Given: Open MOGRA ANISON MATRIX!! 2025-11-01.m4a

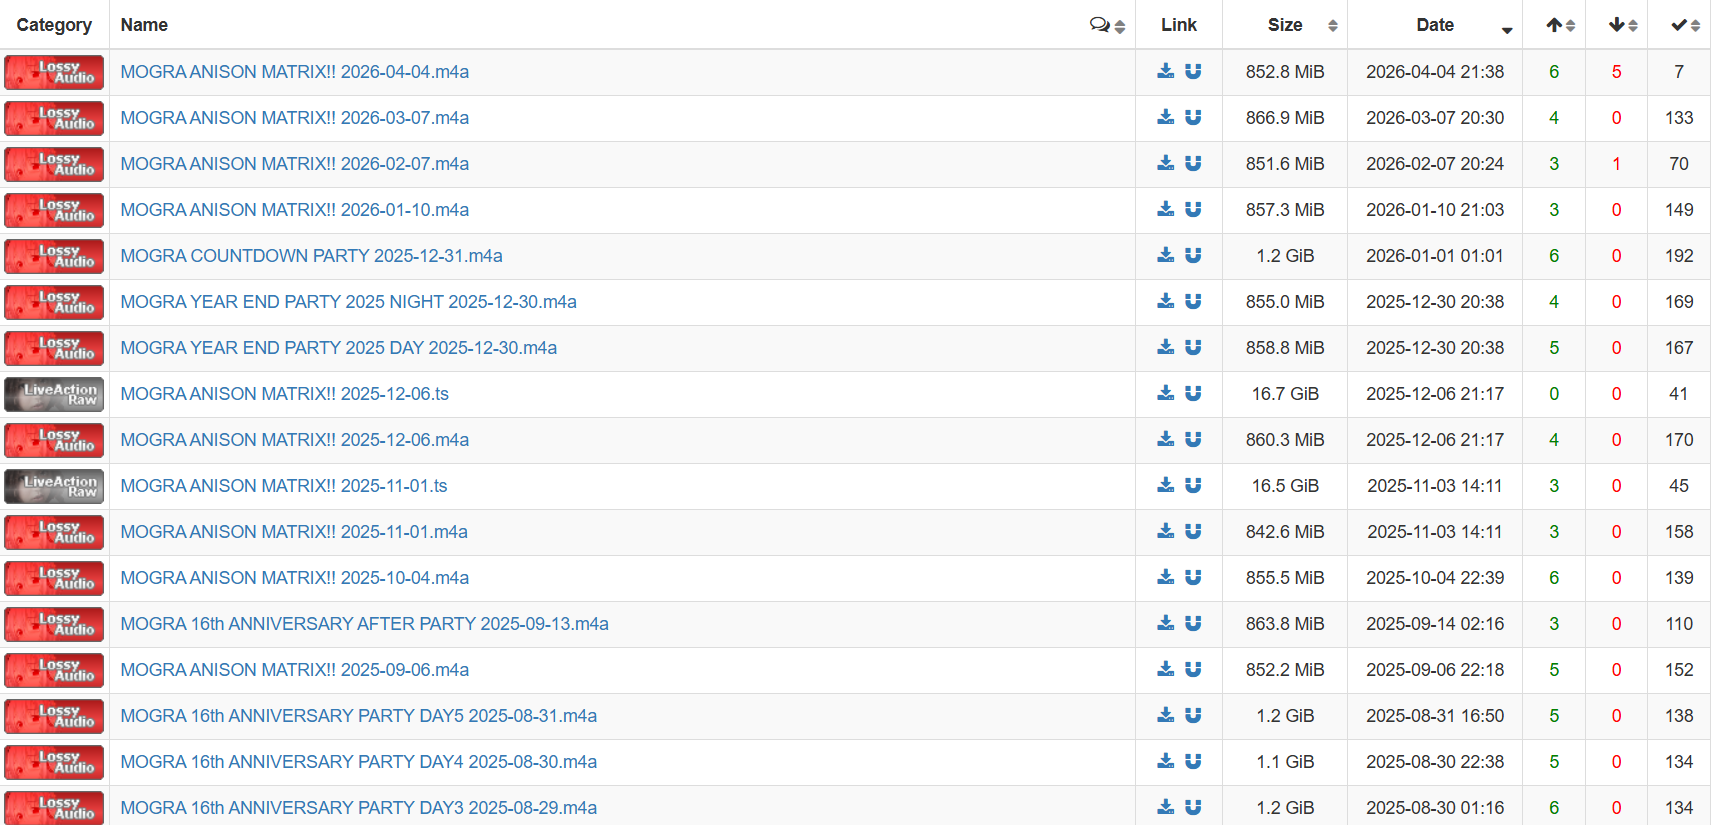Looking at the screenshot, I should coord(294,532).
